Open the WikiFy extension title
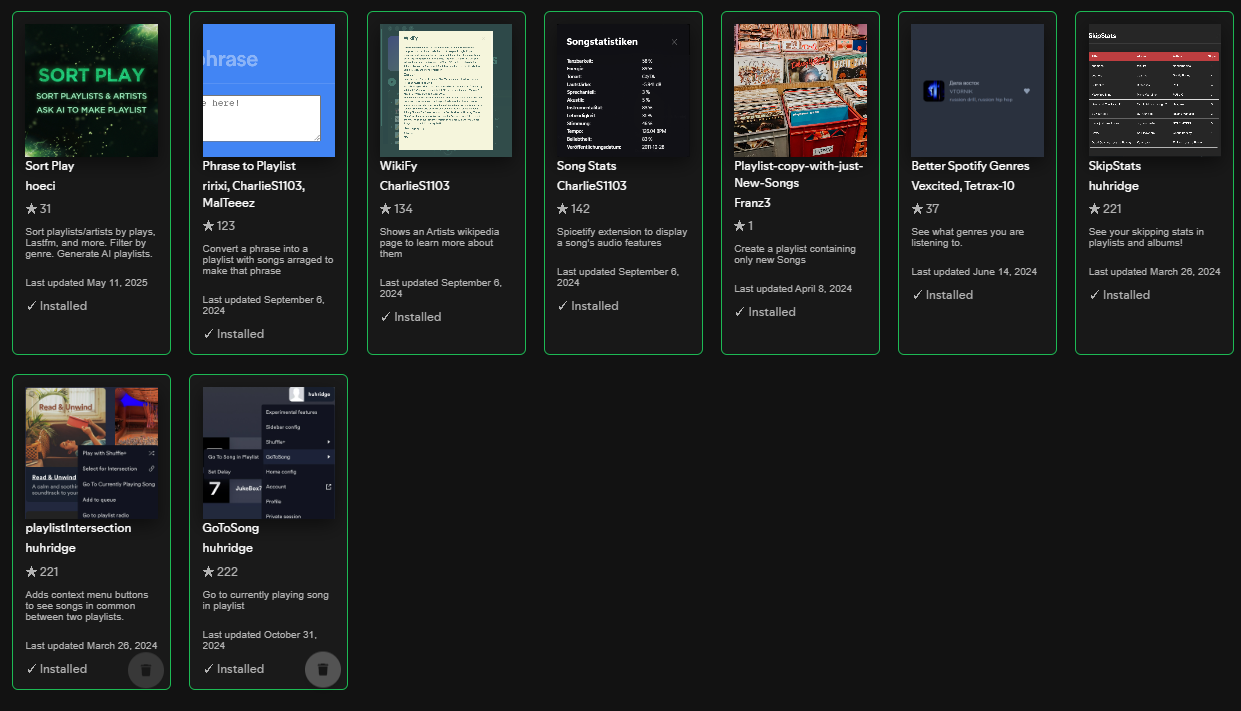Viewport: 1241px width, 711px height. pyautogui.click(x=398, y=166)
